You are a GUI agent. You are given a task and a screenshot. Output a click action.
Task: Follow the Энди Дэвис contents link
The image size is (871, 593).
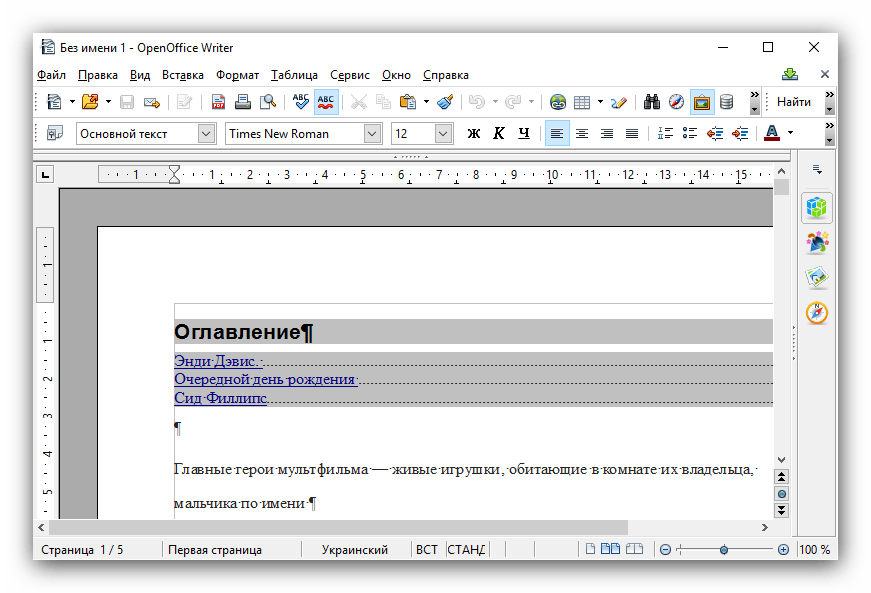pyautogui.click(x=217, y=361)
